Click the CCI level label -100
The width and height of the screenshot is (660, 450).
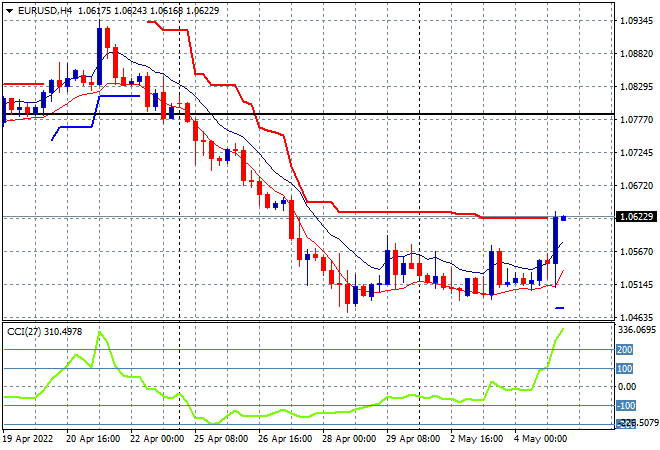click(625, 405)
